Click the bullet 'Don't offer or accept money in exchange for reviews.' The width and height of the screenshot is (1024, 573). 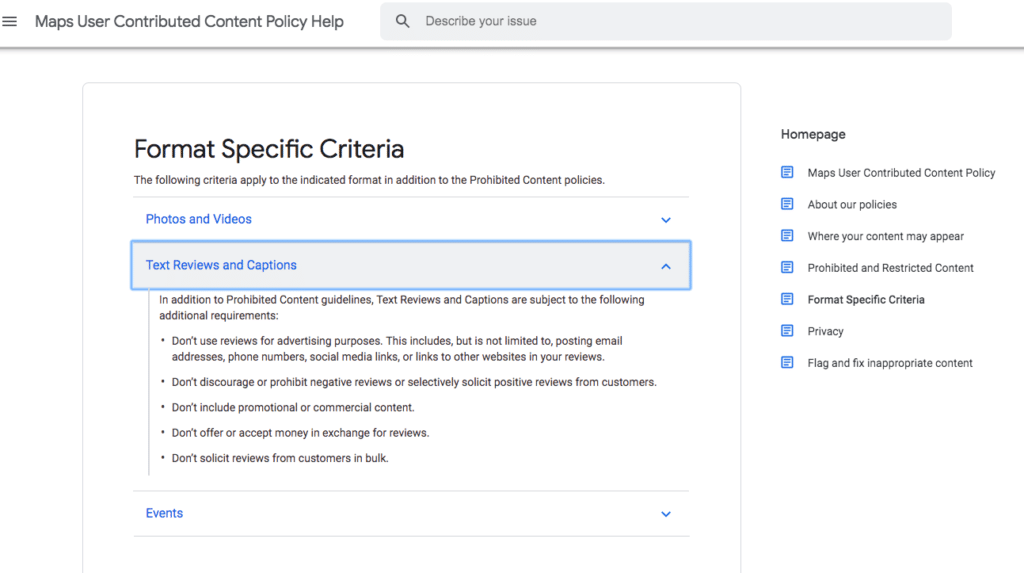click(x=300, y=433)
